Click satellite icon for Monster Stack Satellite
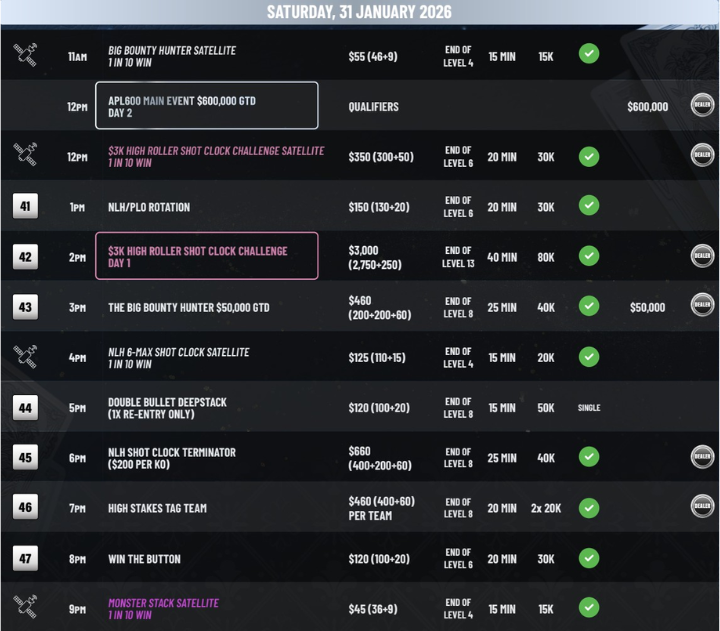The height and width of the screenshot is (631, 720). click(x=26, y=607)
